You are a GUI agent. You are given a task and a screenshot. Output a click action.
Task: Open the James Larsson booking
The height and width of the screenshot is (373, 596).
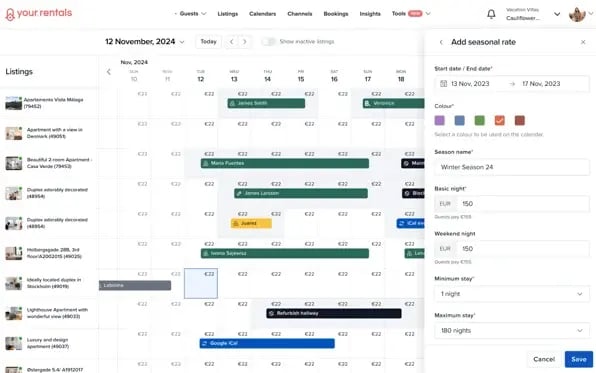(x=301, y=194)
